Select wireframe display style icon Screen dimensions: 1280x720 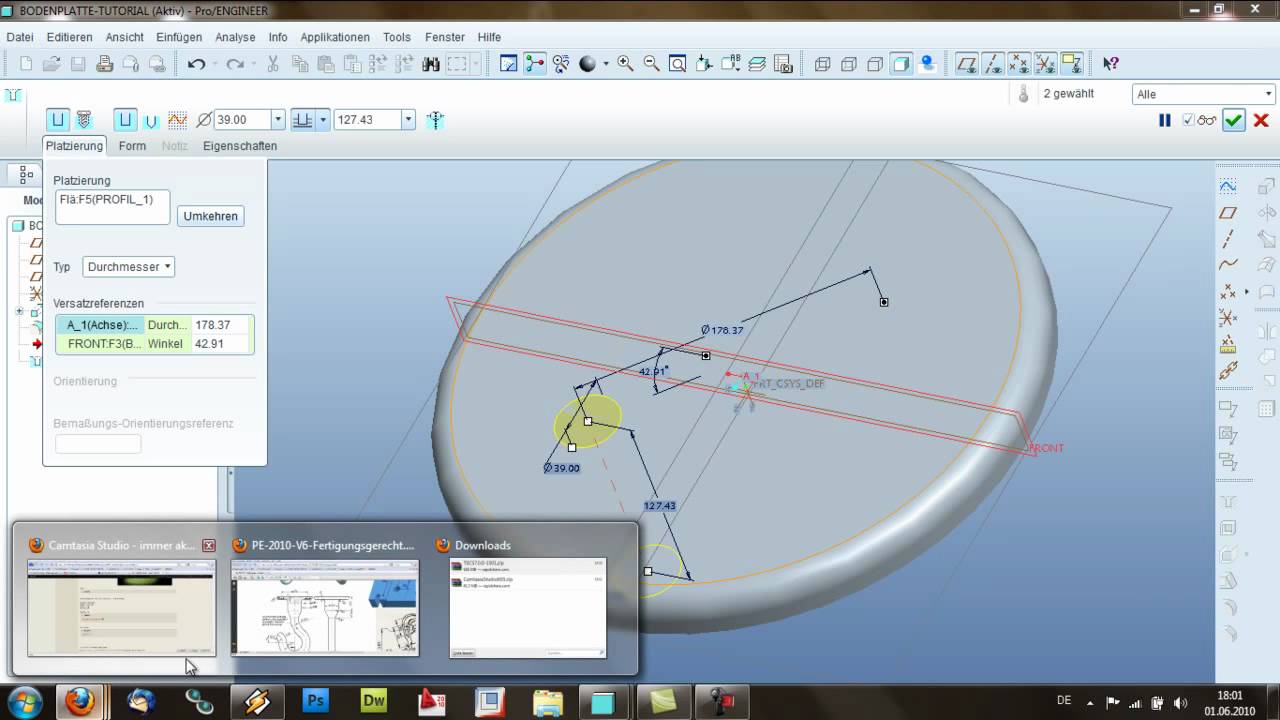[823, 64]
